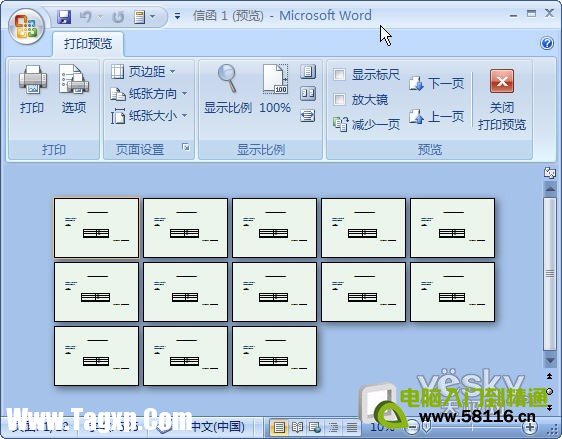Print the document with 打印 button
Screen dimensions: 562x439
(x=33, y=90)
